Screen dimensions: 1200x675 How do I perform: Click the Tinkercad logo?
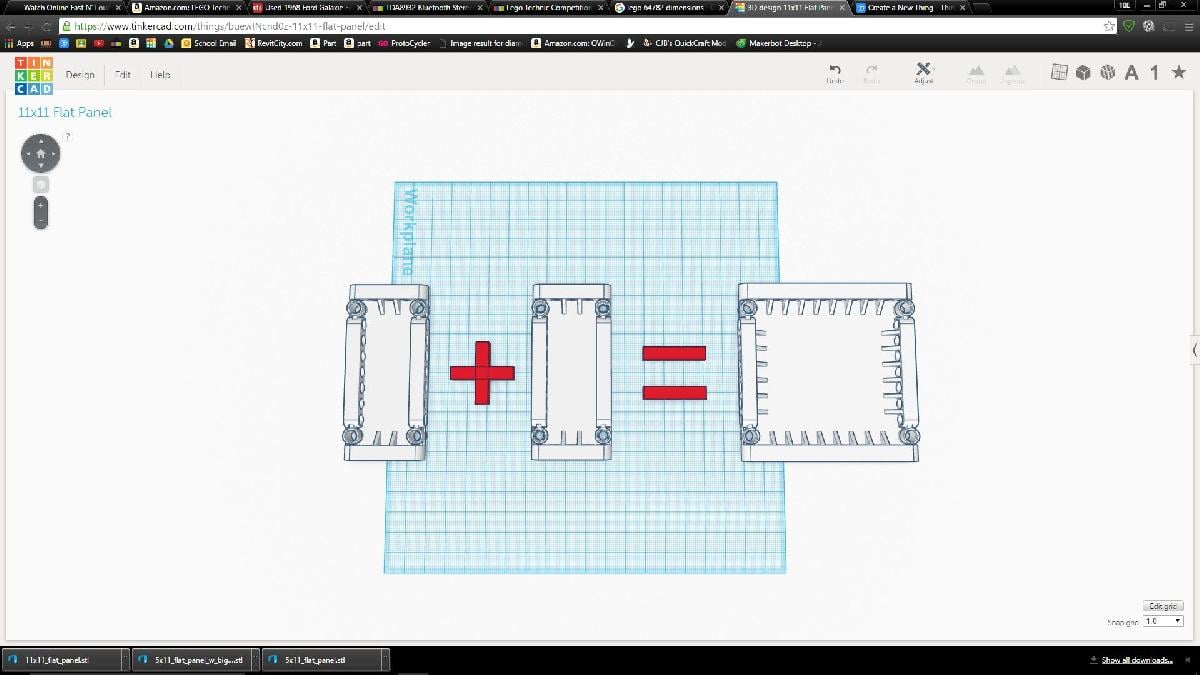click(34, 76)
